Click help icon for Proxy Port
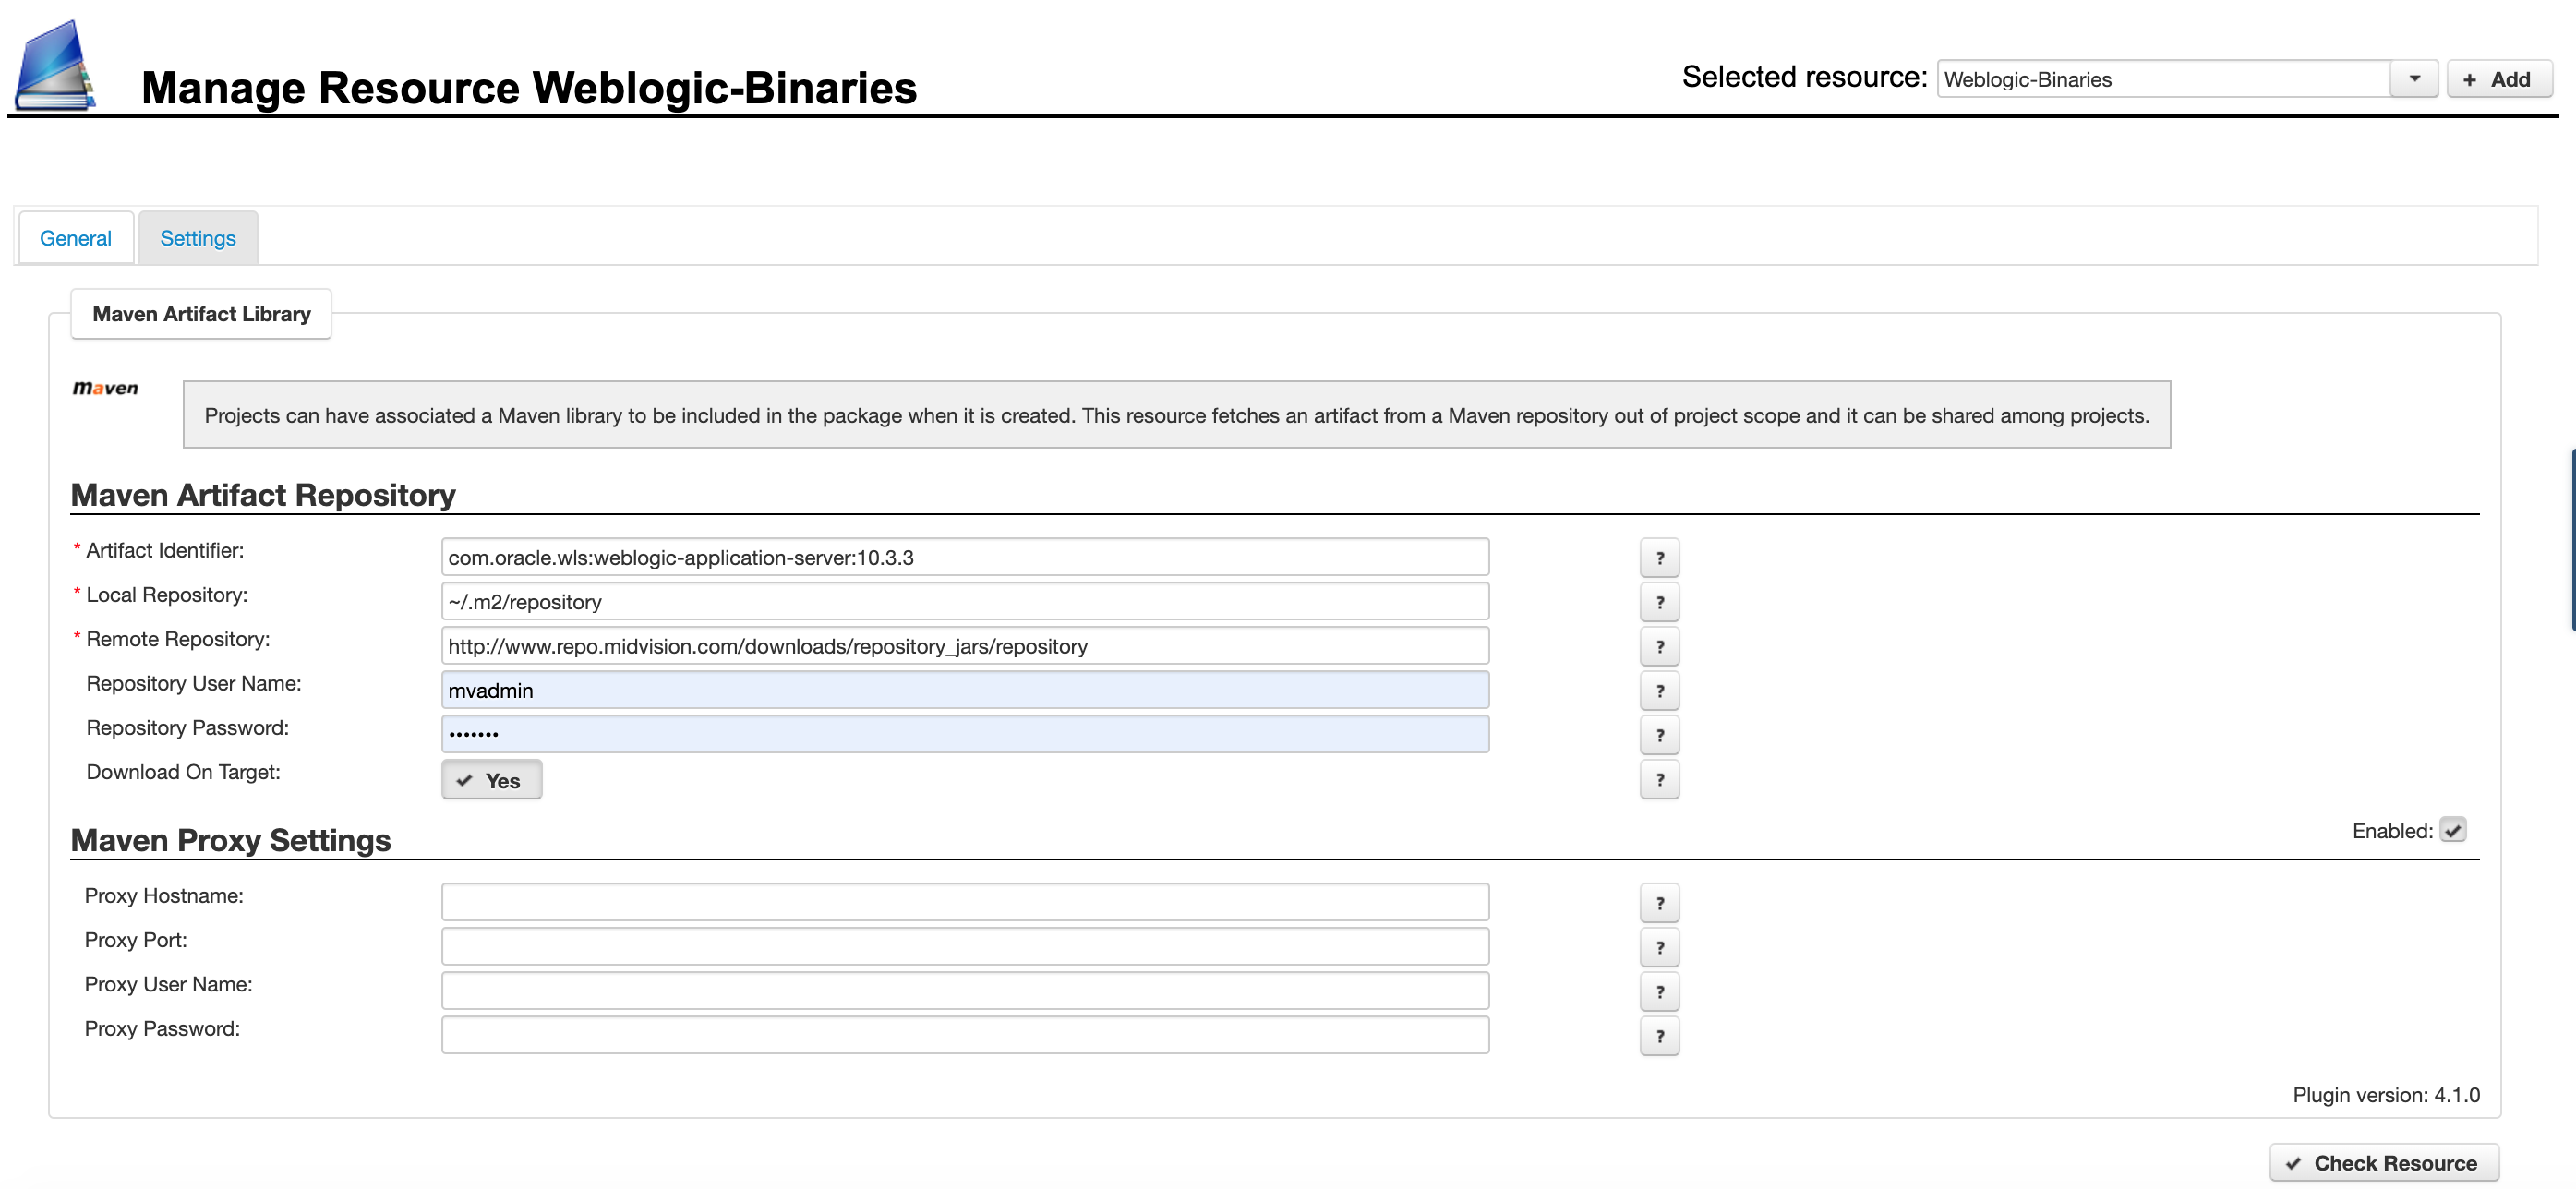The width and height of the screenshot is (2576, 1189). coord(1659,947)
